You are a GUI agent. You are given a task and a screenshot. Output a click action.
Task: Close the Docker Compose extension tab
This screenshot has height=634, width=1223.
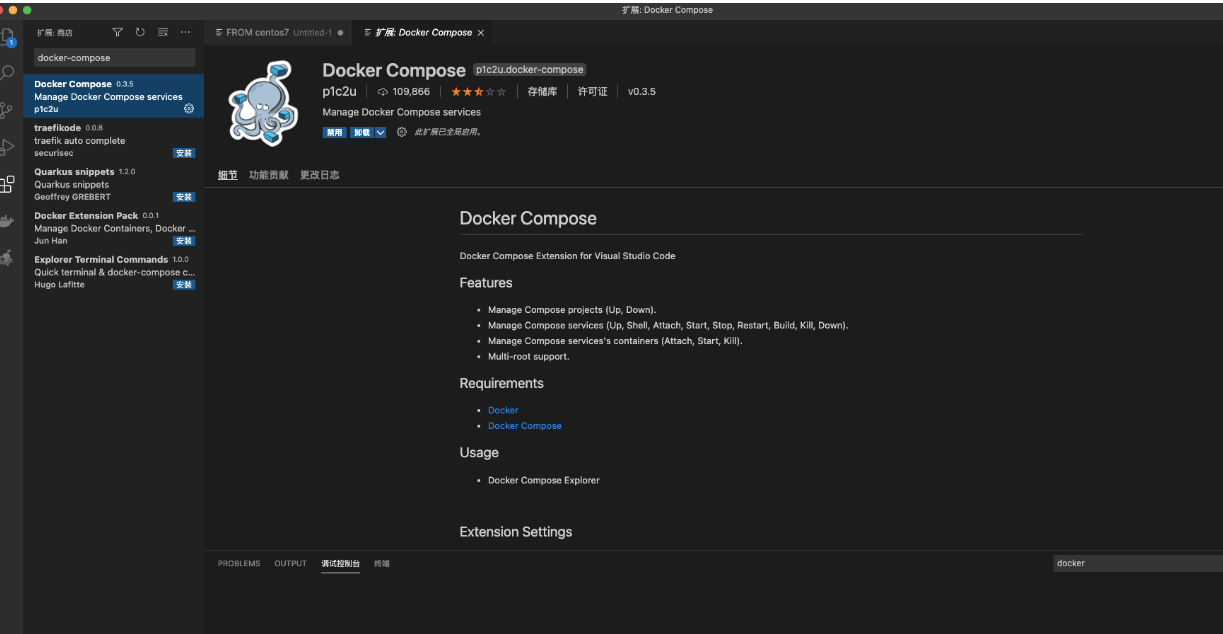pos(480,32)
